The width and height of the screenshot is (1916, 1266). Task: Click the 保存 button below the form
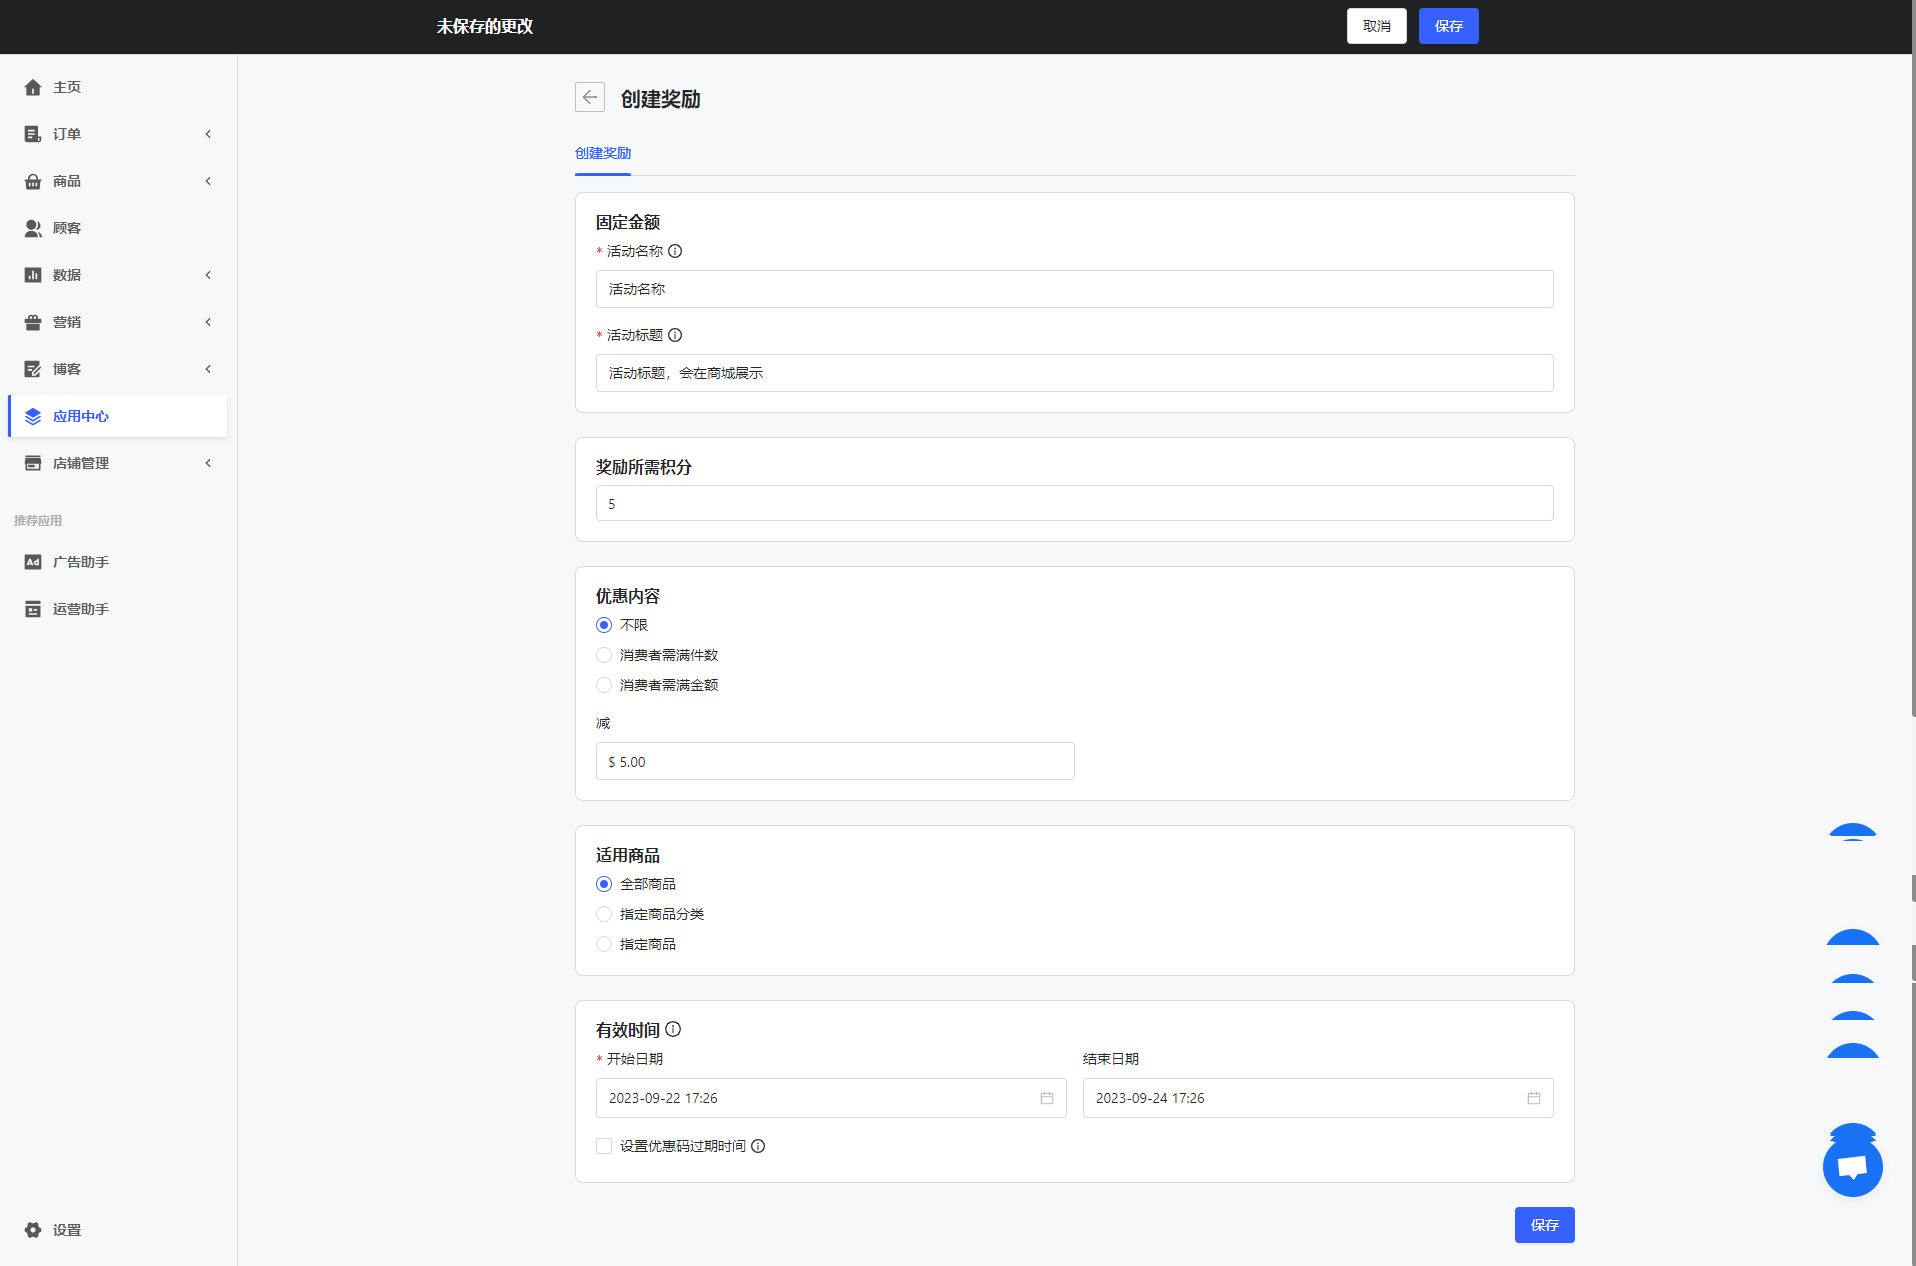click(1545, 1225)
